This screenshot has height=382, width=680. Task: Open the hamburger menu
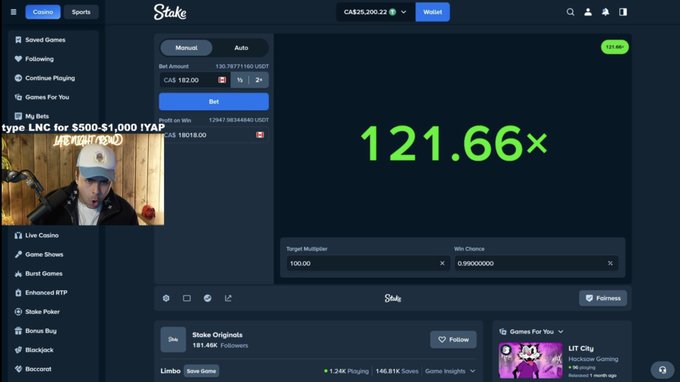13,12
